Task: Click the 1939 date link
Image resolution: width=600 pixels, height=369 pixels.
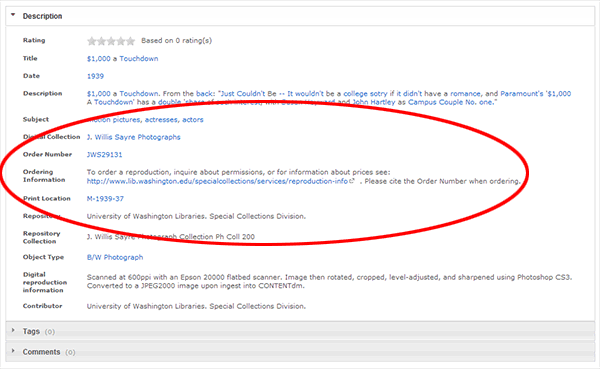Action: [95, 76]
